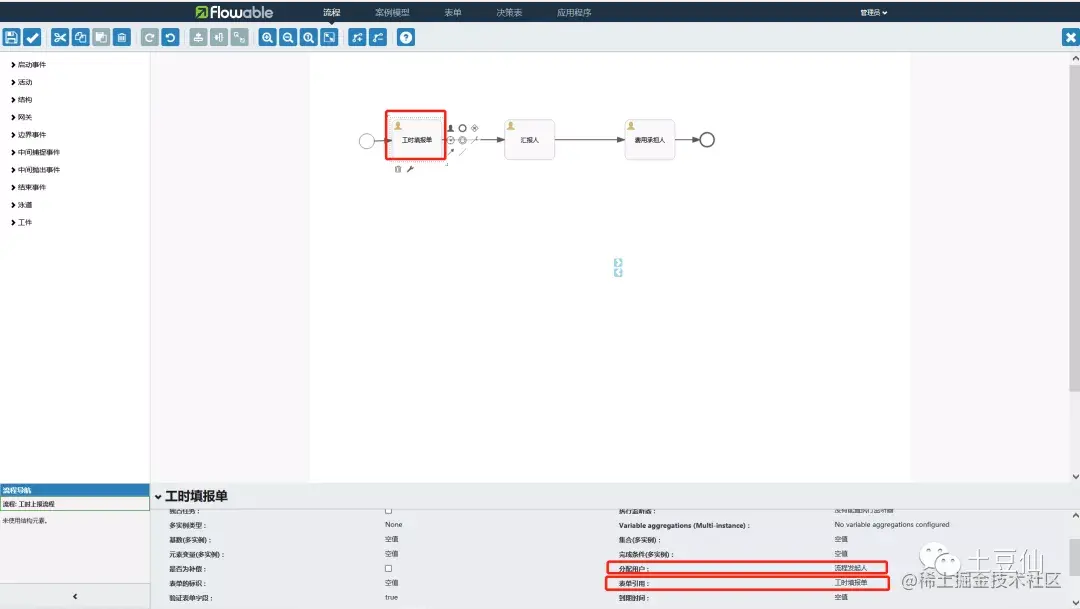Redo the last action in the toolbar
Image resolution: width=1080 pixels, height=609 pixels.
149,37
